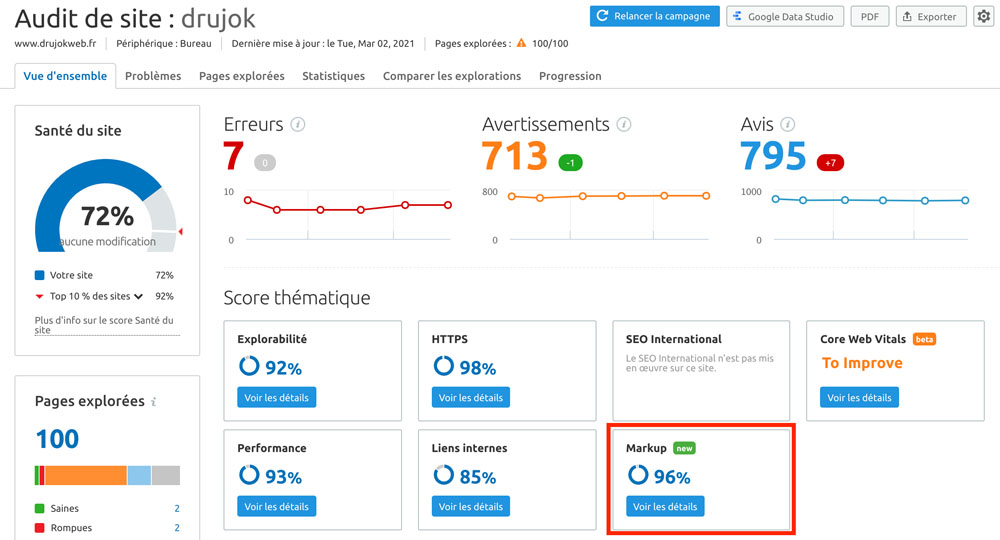Go to the Progression tab
Viewport: 1000px width, 540px height.
[x=570, y=76]
